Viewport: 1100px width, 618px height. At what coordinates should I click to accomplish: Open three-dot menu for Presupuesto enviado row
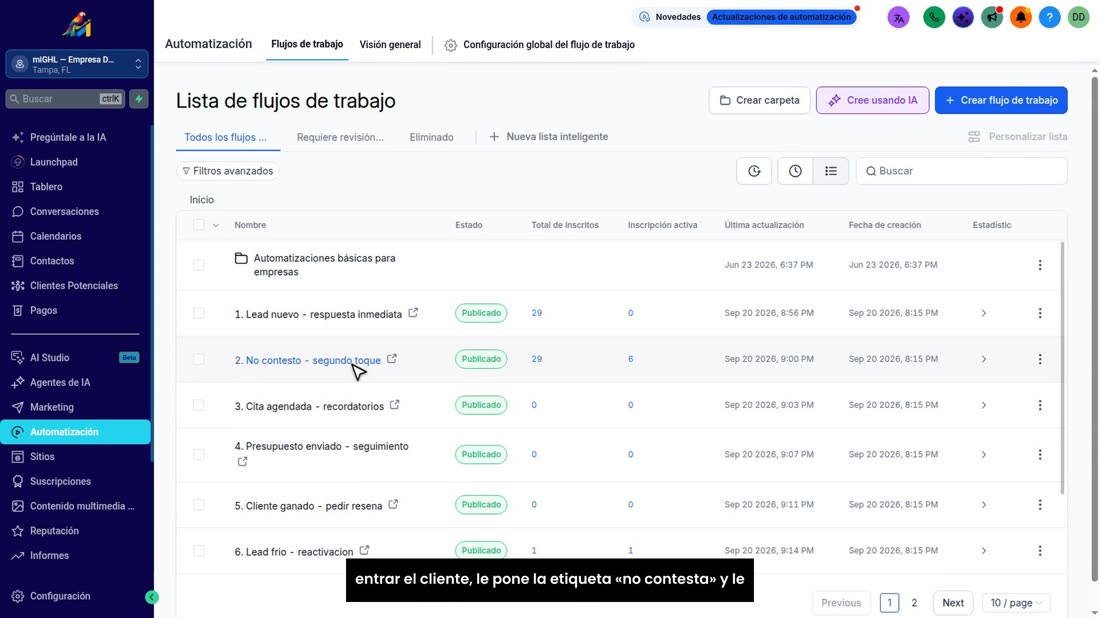point(1040,455)
